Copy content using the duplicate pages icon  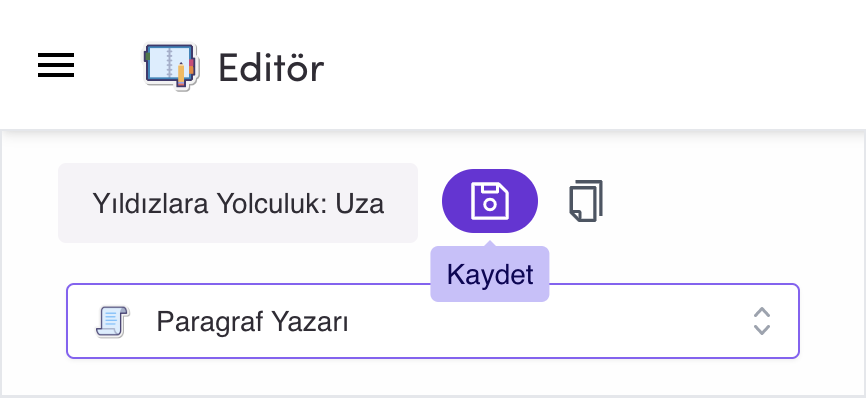tap(586, 201)
